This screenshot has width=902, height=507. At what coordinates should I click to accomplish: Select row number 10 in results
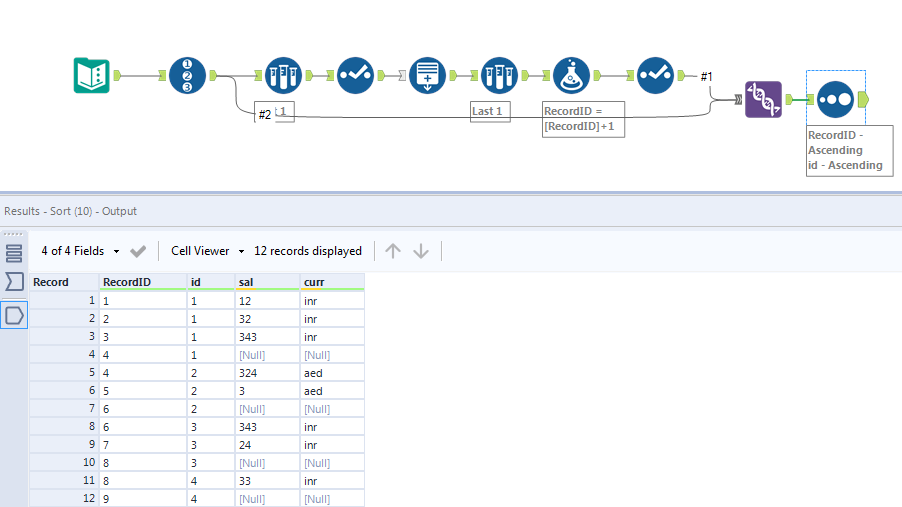coord(64,463)
